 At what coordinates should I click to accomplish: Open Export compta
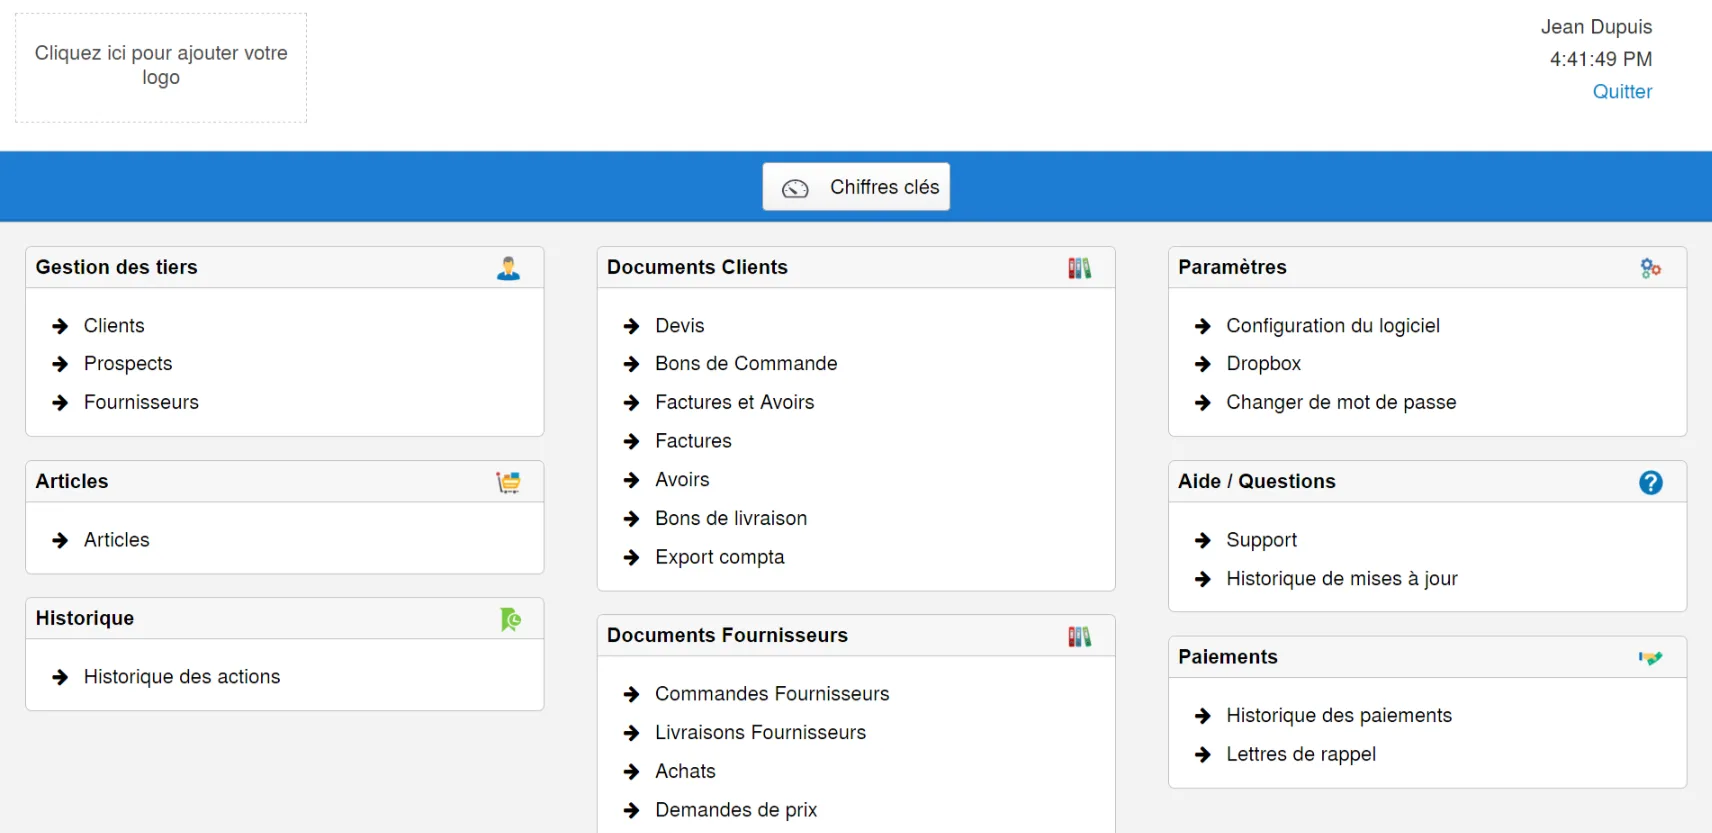click(x=720, y=558)
